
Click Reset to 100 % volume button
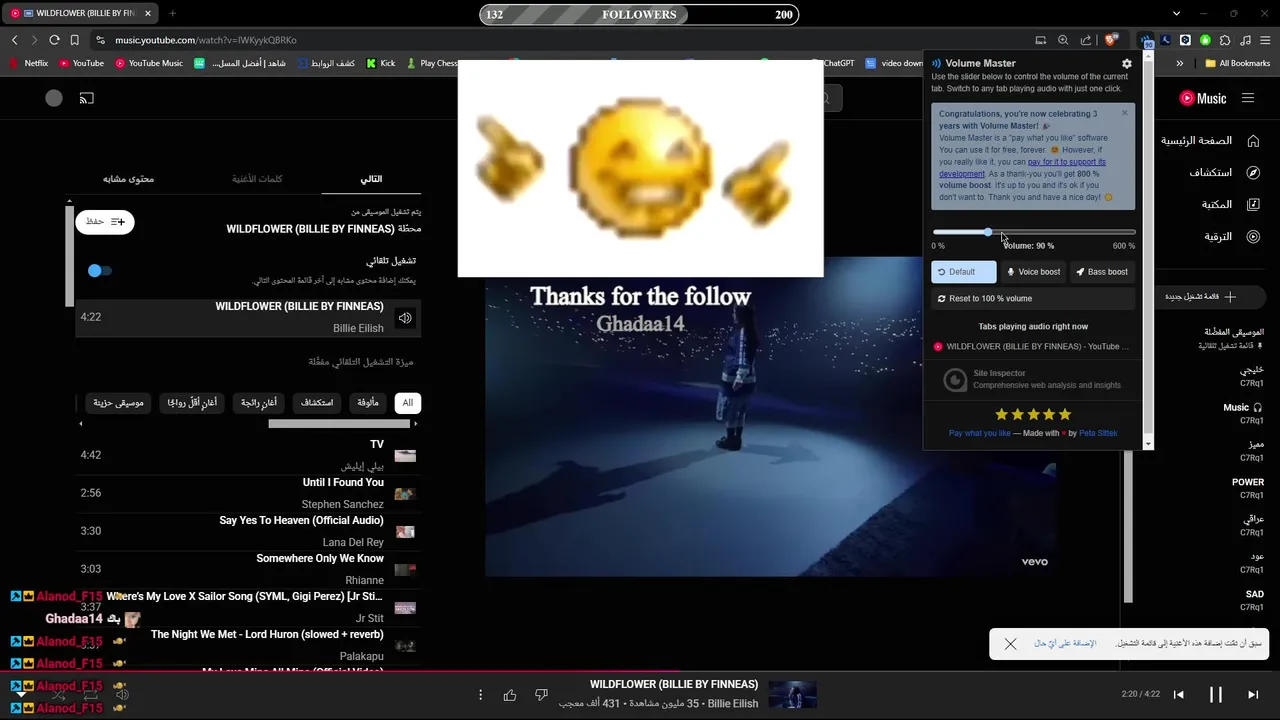(1033, 298)
